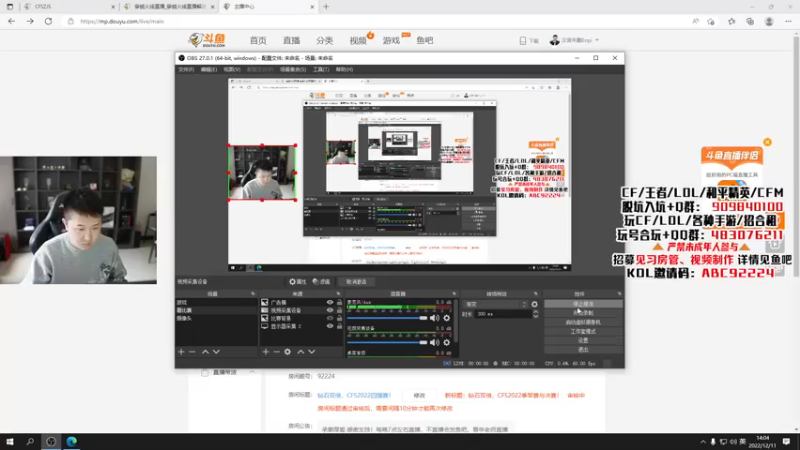Screen dimensions: 800x450
Task: Toggle lock on 显示器采集 2 source
Action: coord(339,326)
